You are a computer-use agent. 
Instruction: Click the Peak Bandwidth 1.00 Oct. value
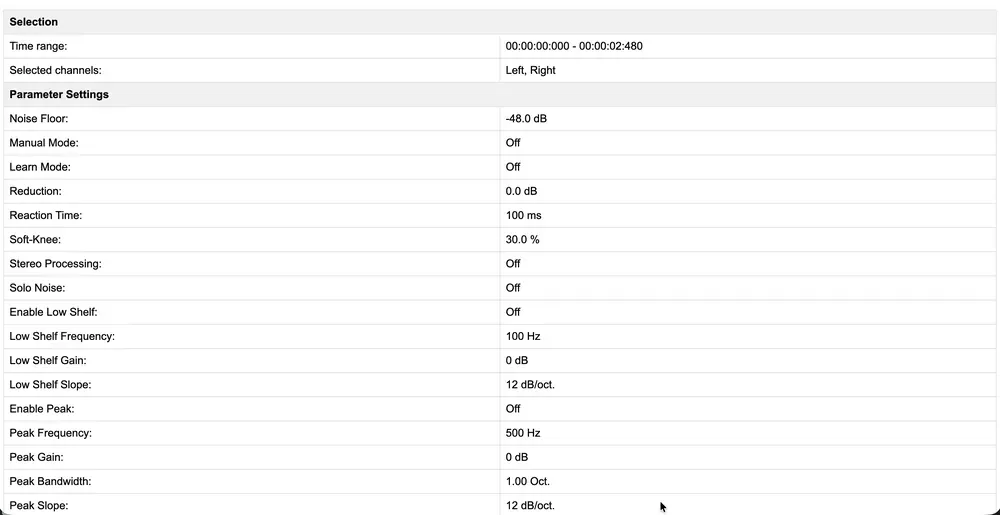(527, 481)
